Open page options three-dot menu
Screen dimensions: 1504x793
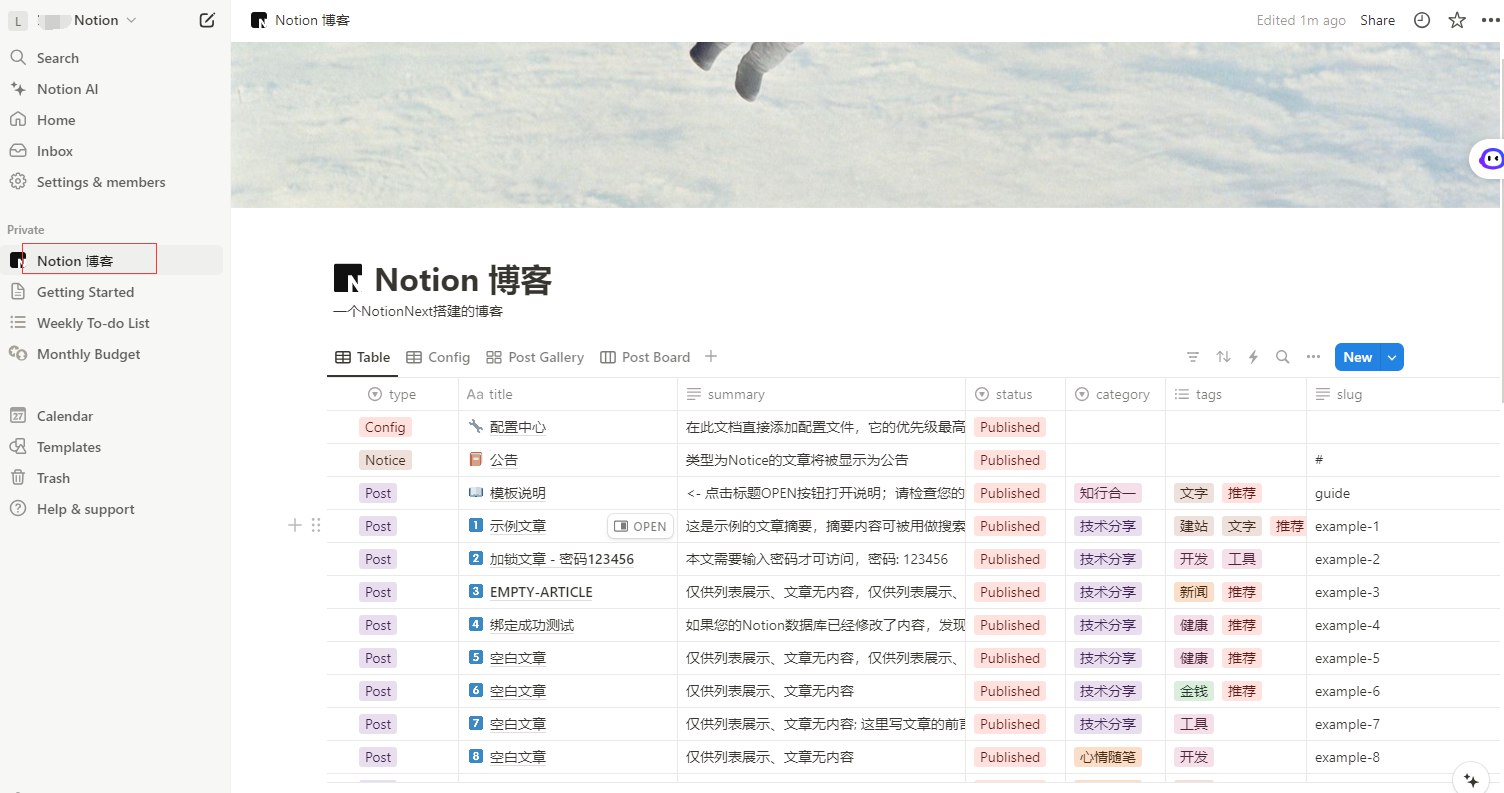[x=1490, y=20]
